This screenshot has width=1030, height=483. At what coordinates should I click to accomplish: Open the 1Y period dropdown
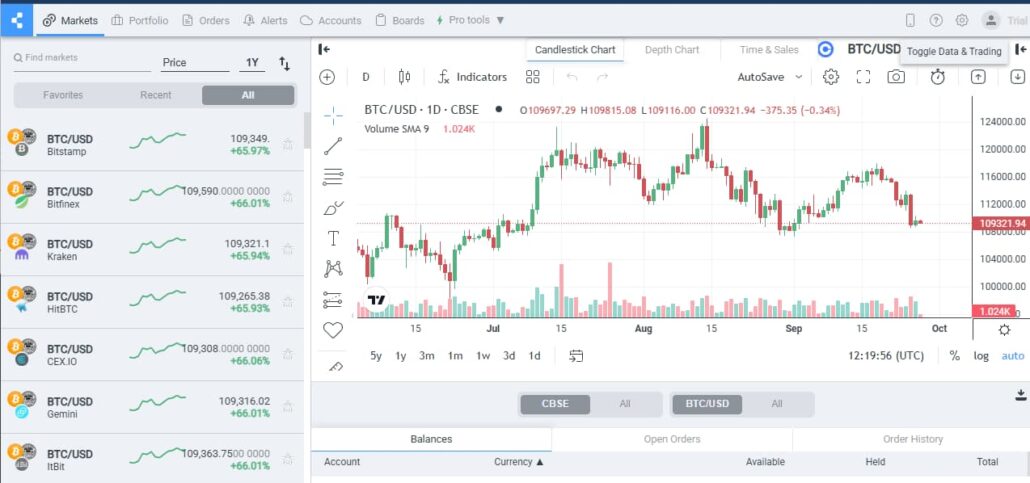[x=252, y=63]
